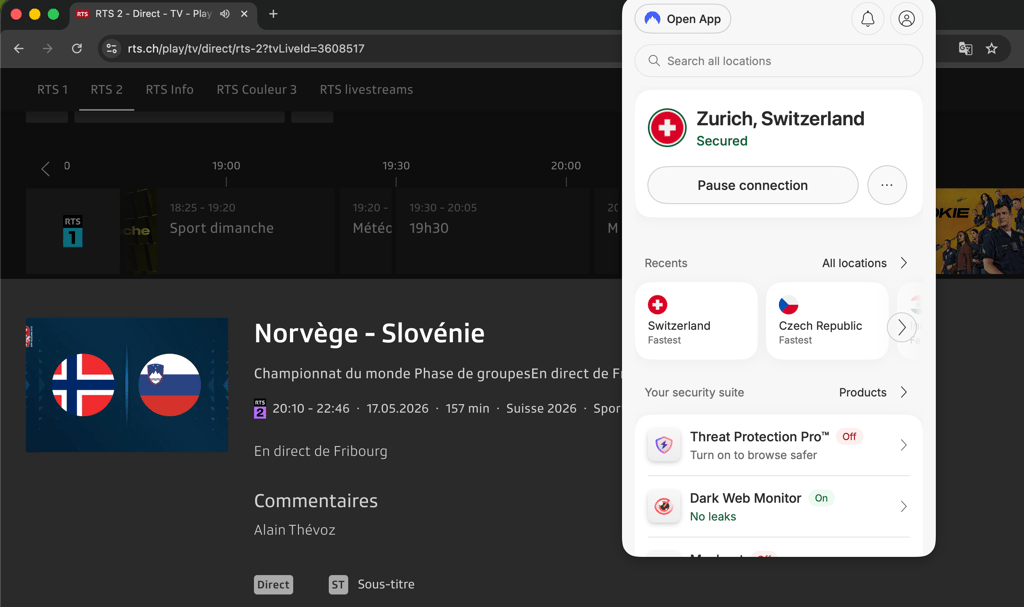Switch to the RTS 1 channel tab

(52, 90)
